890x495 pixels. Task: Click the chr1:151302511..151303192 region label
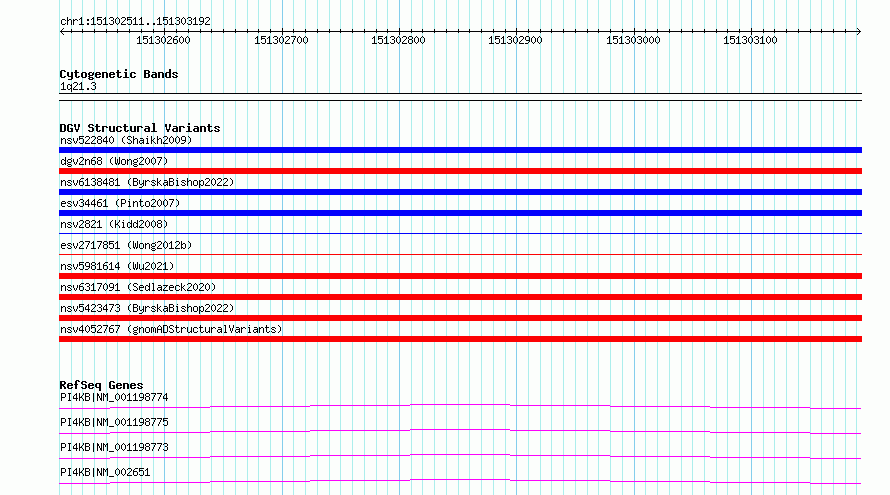135,21
